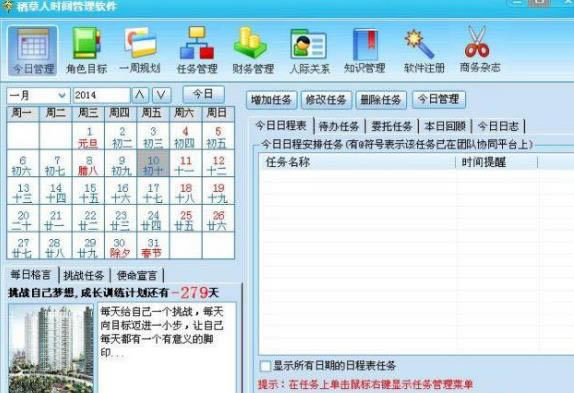Image resolution: width=574 pixels, height=393 pixels.
Task: Click 今日管理 button beside 删除任务
Action: [x=439, y=99]
